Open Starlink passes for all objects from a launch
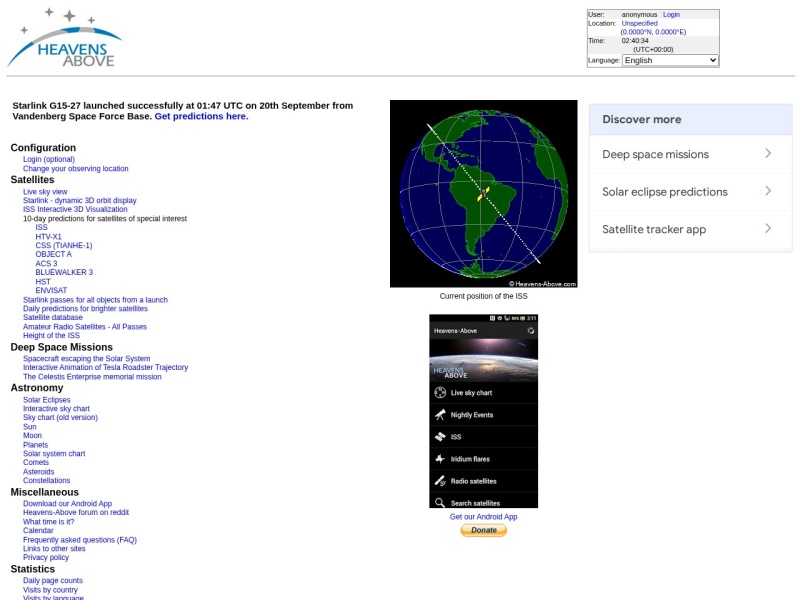Viewport: 800px width, 600px height. (95, 300)
